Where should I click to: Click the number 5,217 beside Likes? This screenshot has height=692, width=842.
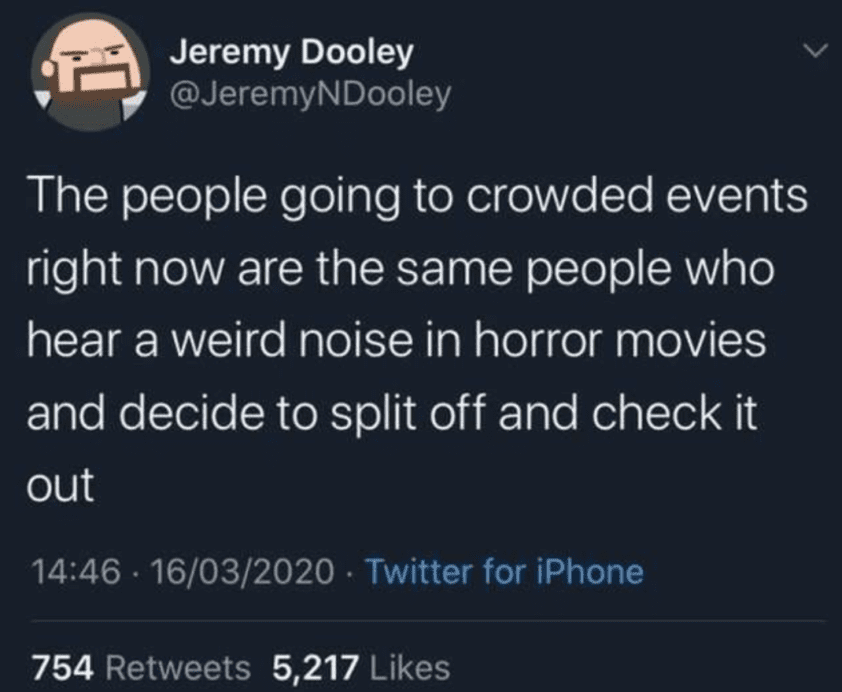[x=315, y=668]
